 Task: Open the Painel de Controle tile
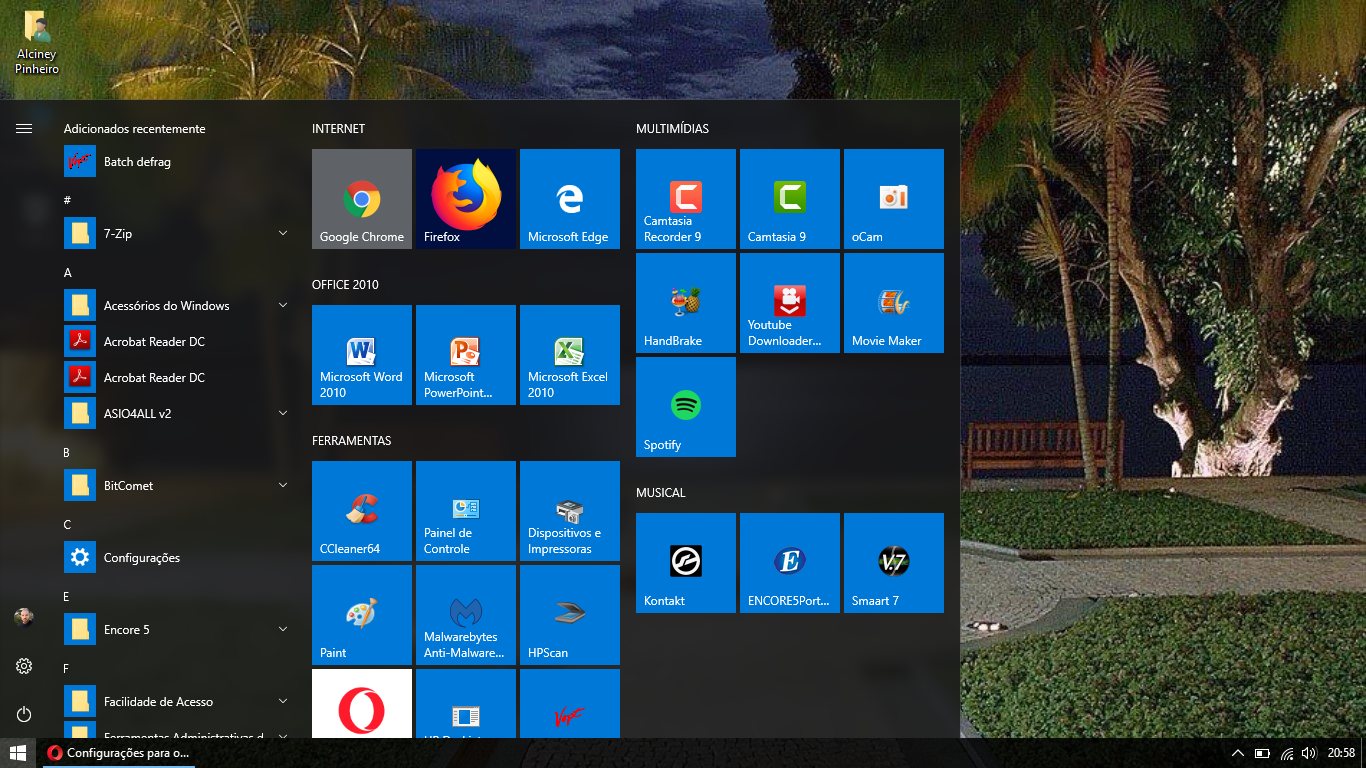point(466,511)
